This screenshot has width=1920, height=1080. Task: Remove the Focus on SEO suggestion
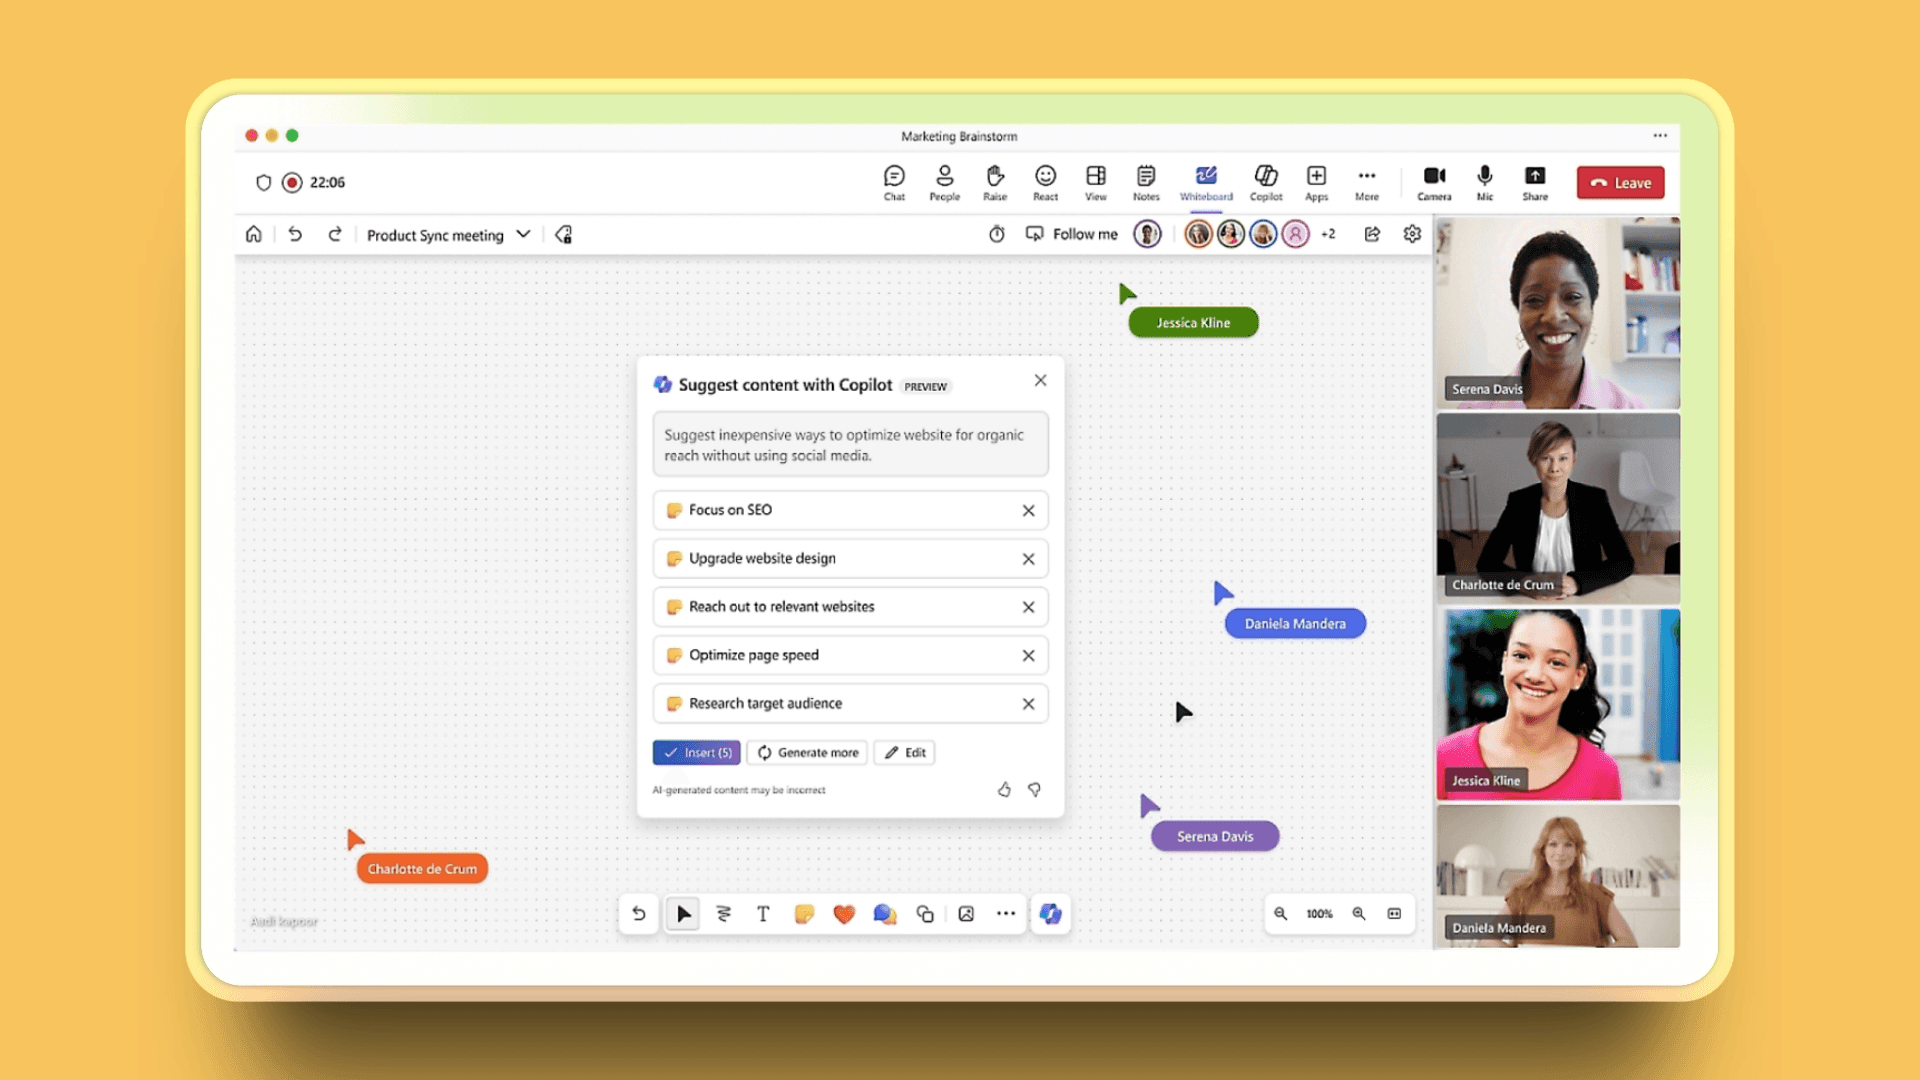point(1028,511)
